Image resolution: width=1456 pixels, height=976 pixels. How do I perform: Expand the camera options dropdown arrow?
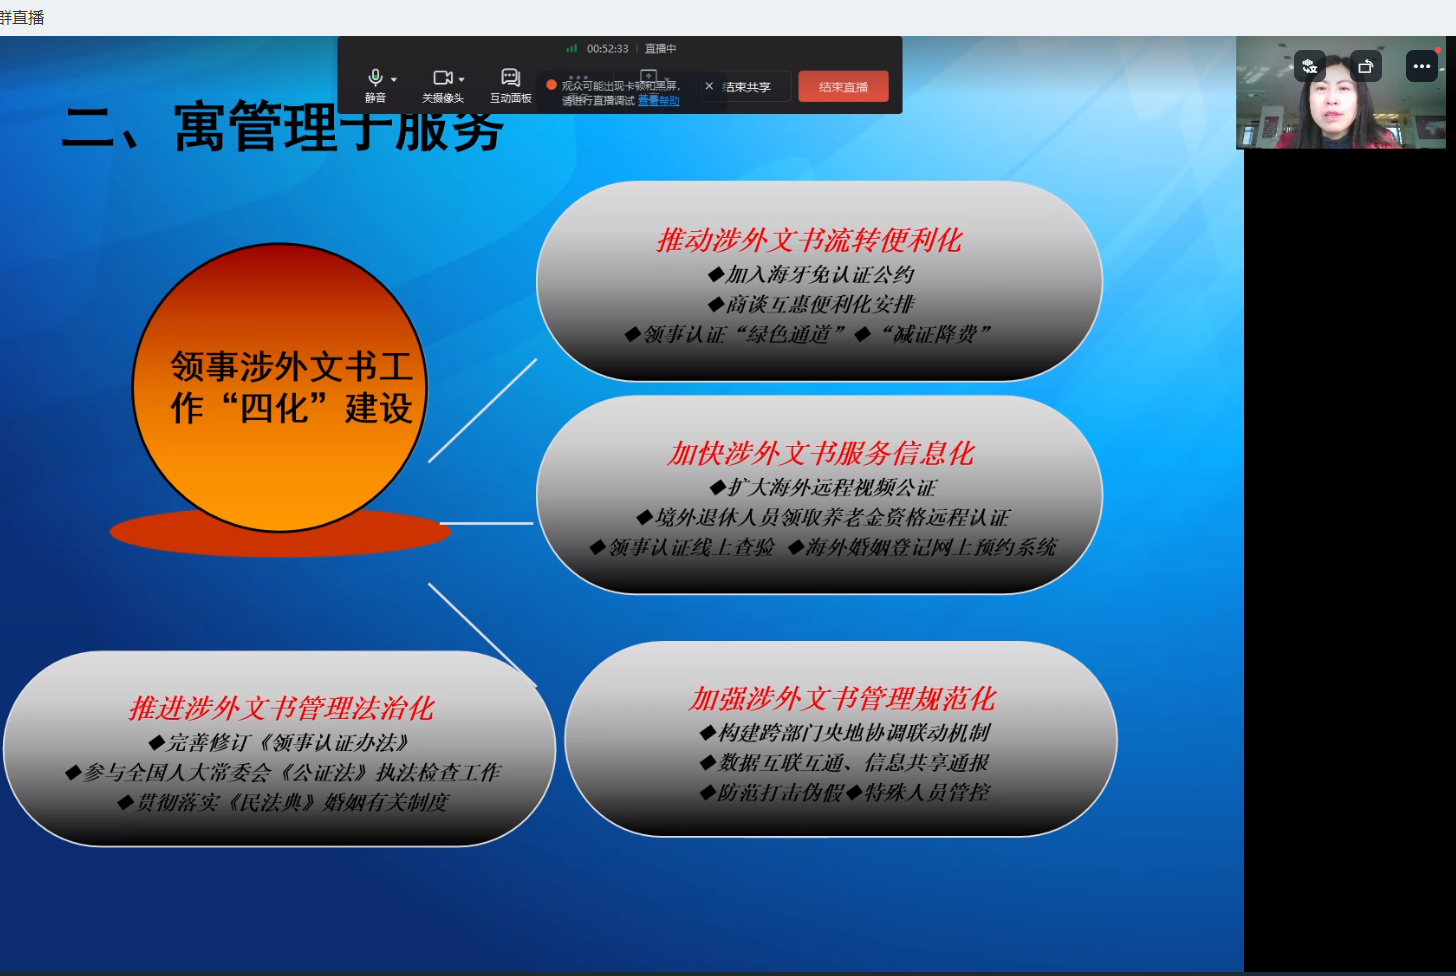pos(461,79)
